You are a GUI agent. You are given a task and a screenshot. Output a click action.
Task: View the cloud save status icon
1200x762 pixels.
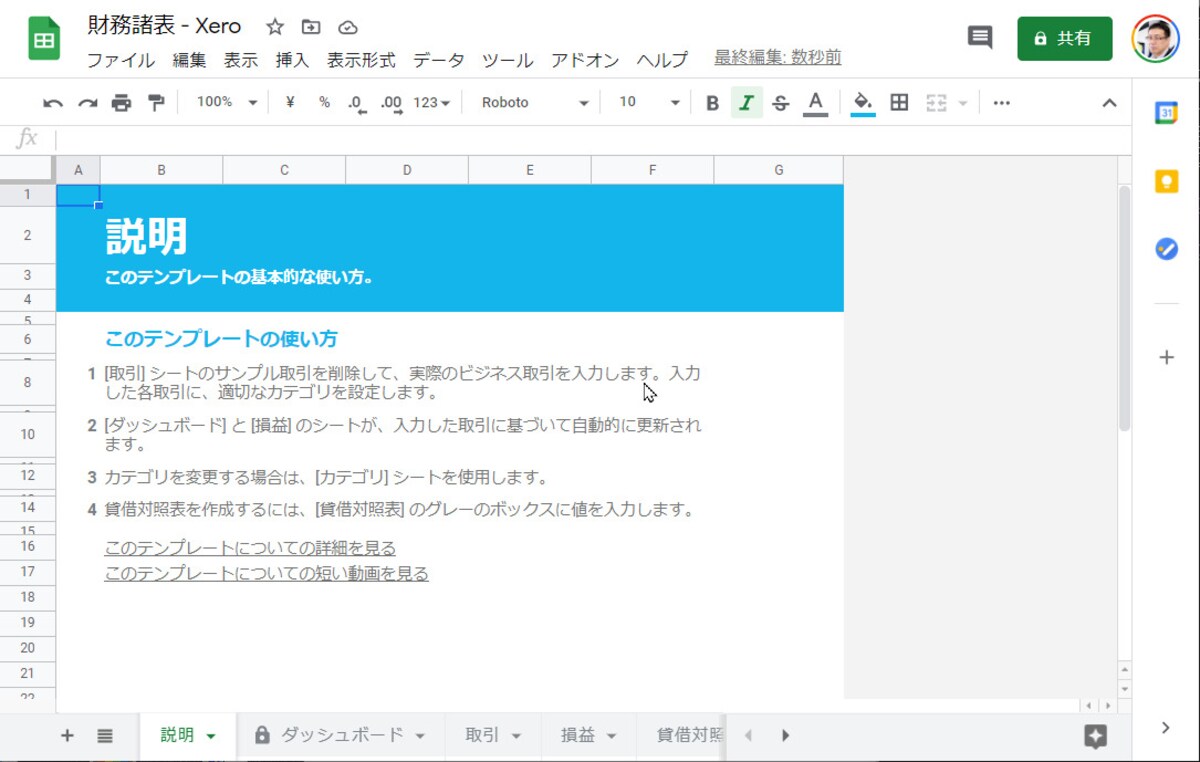click(348, 27)
